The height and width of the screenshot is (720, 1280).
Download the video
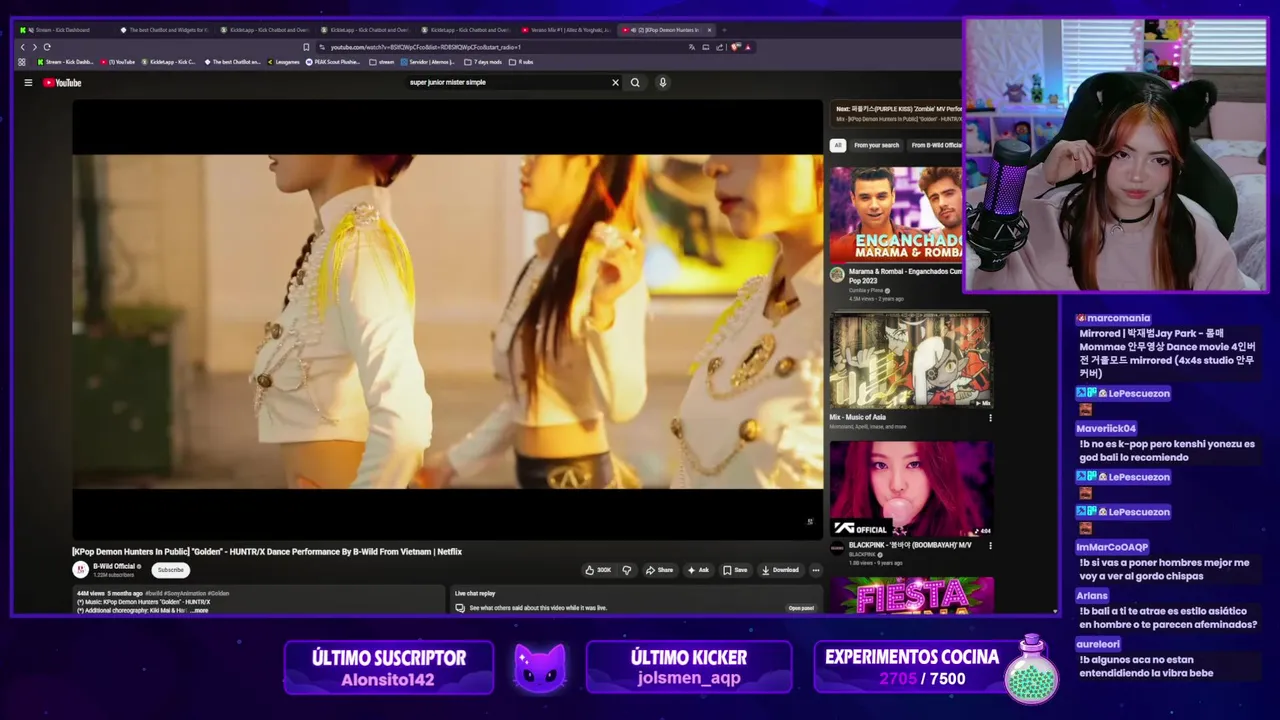click(x=780, y=570)
